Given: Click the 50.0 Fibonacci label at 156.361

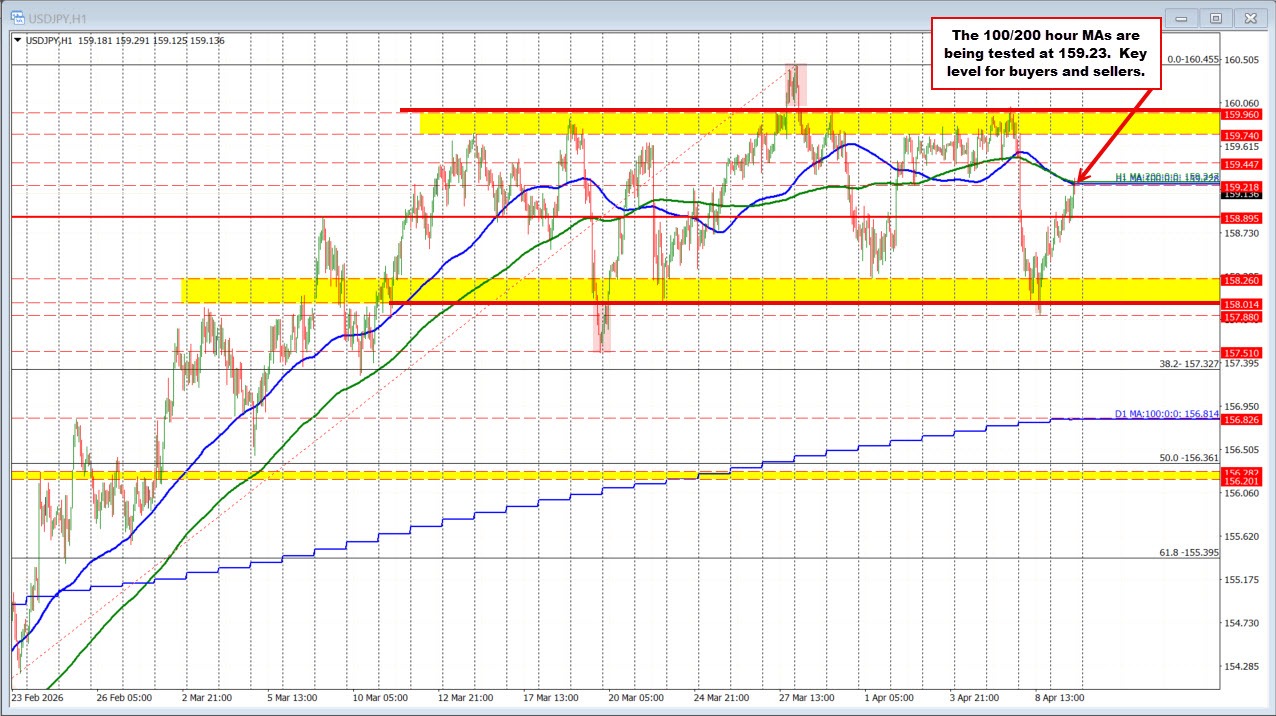Looking at the screenshot, I should [1186, 459].
